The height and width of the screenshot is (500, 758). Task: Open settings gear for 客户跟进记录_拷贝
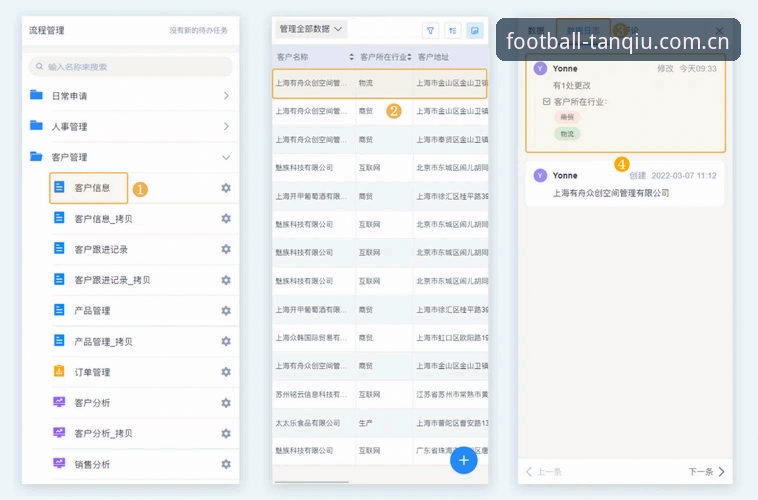pyautogui.click(x=226, y=280)
